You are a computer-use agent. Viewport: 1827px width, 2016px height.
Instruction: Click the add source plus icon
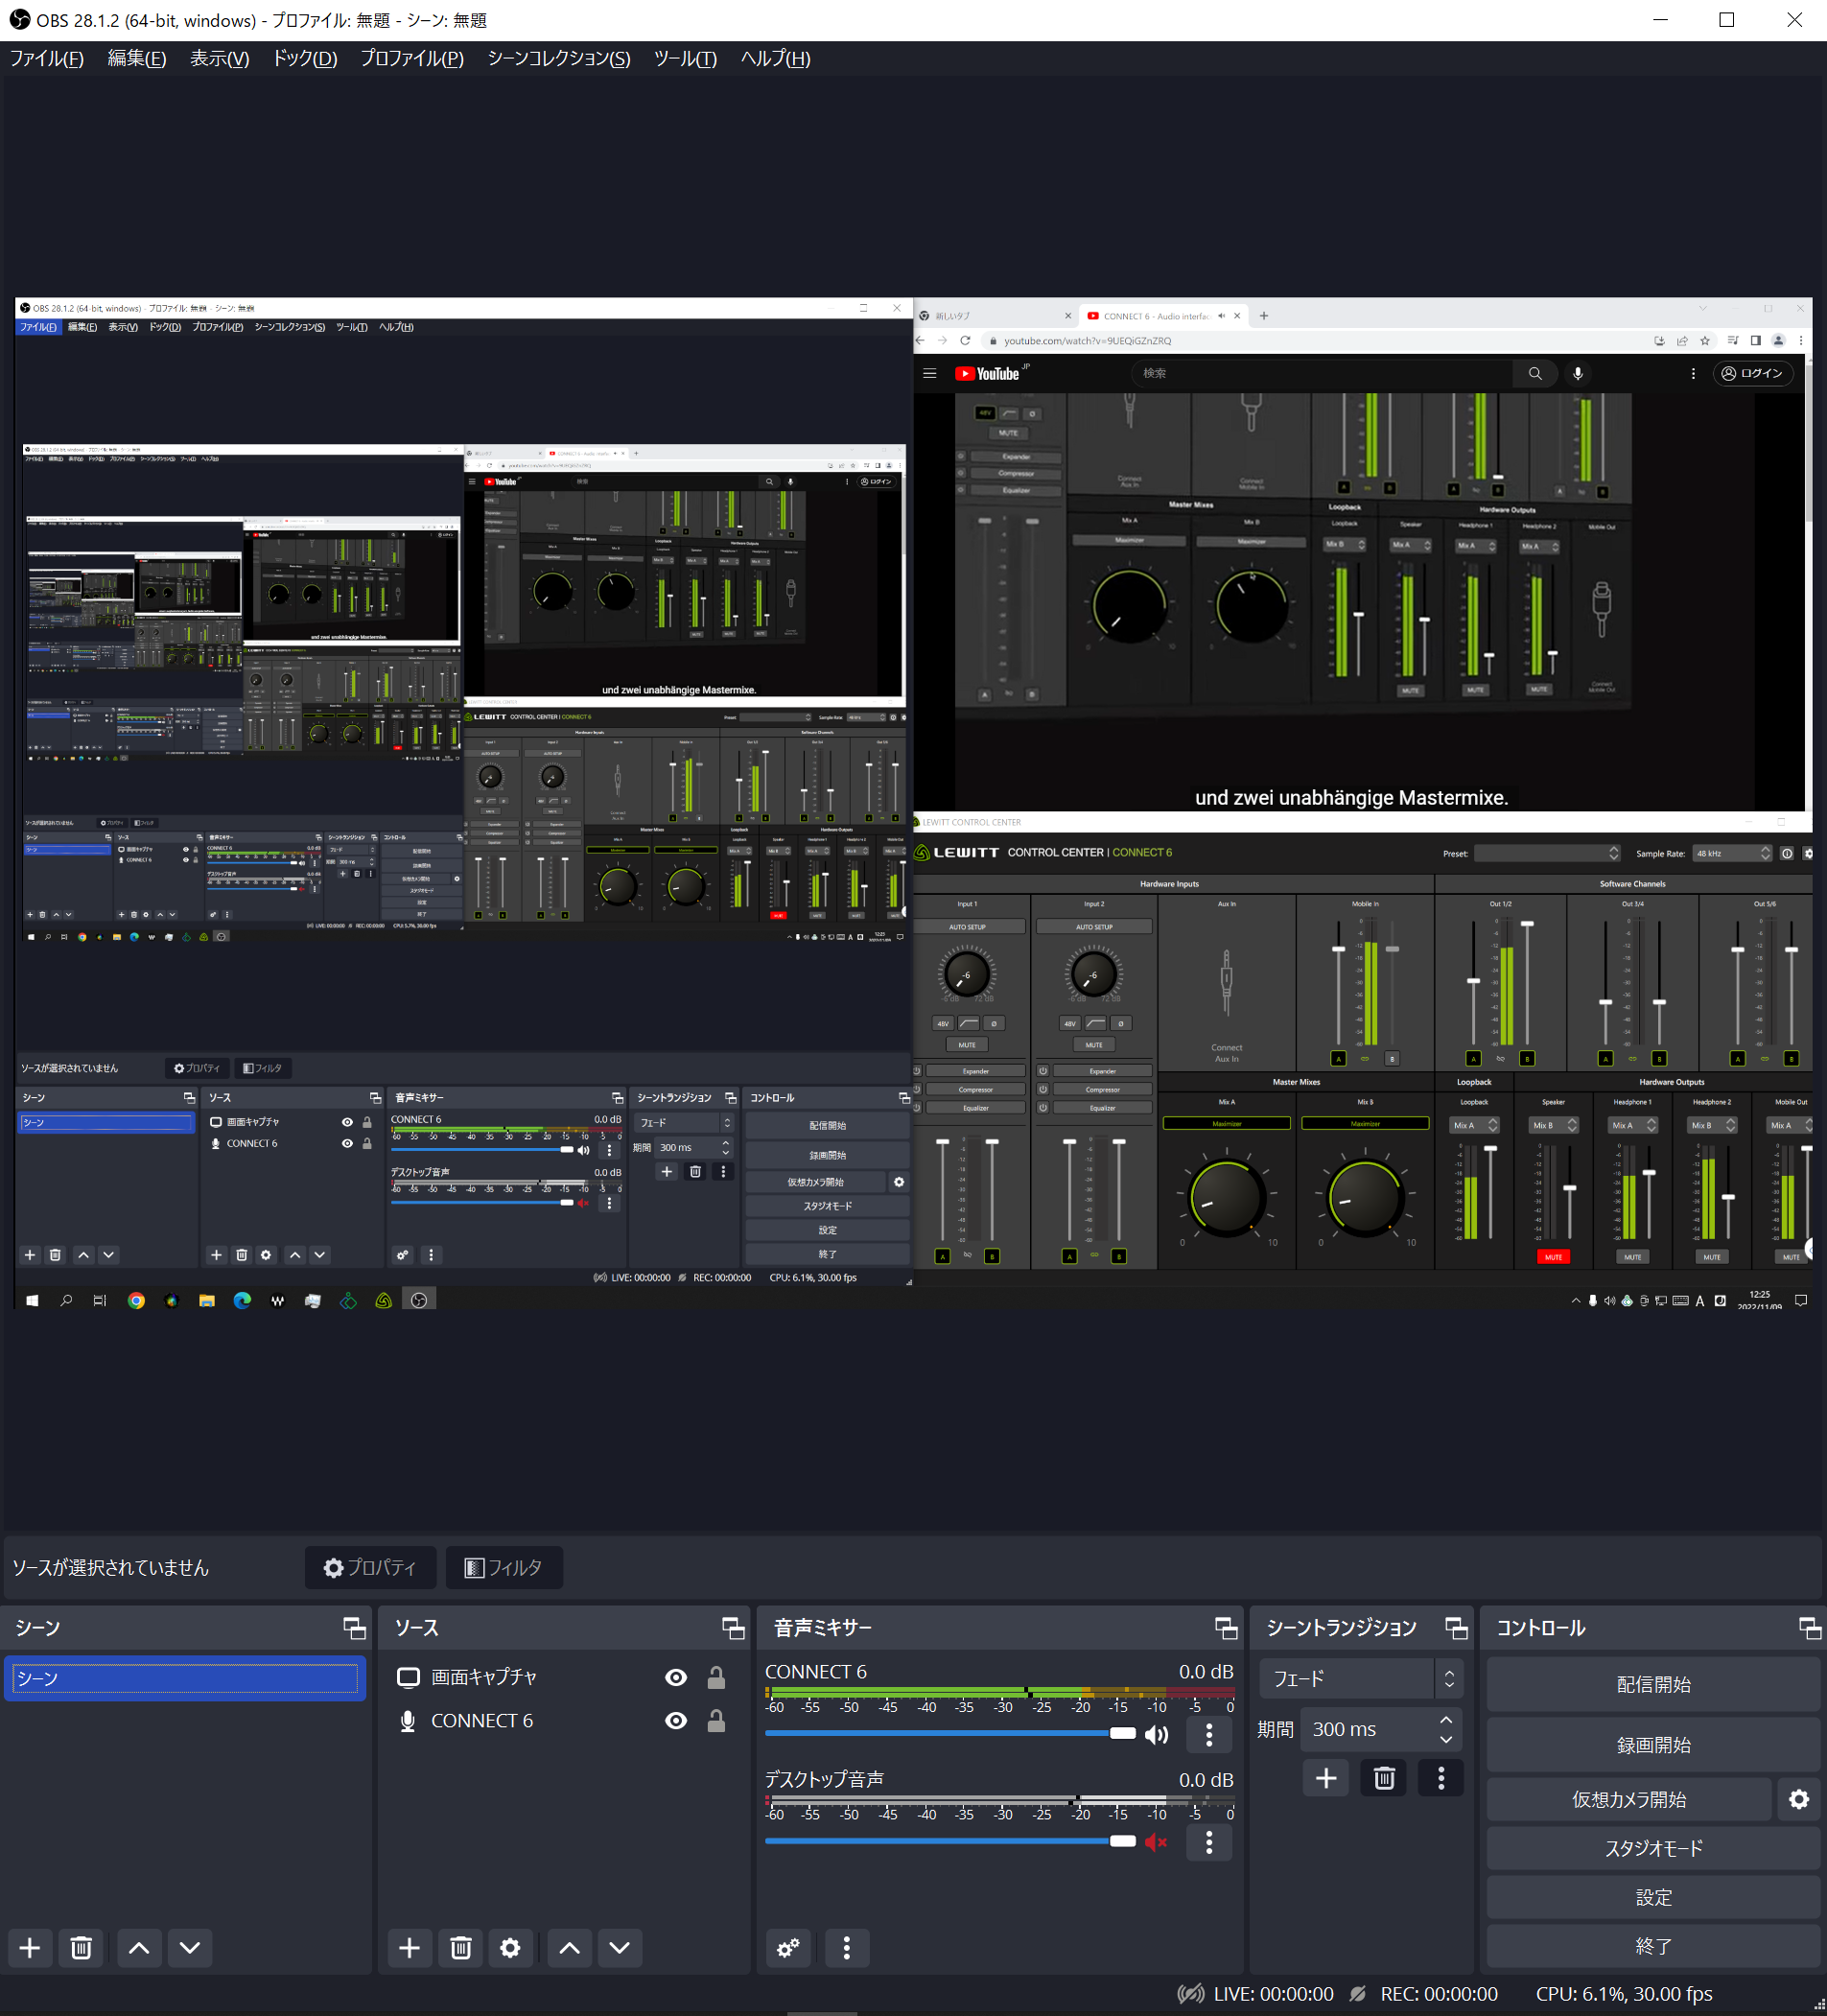tap(409, 1947)
